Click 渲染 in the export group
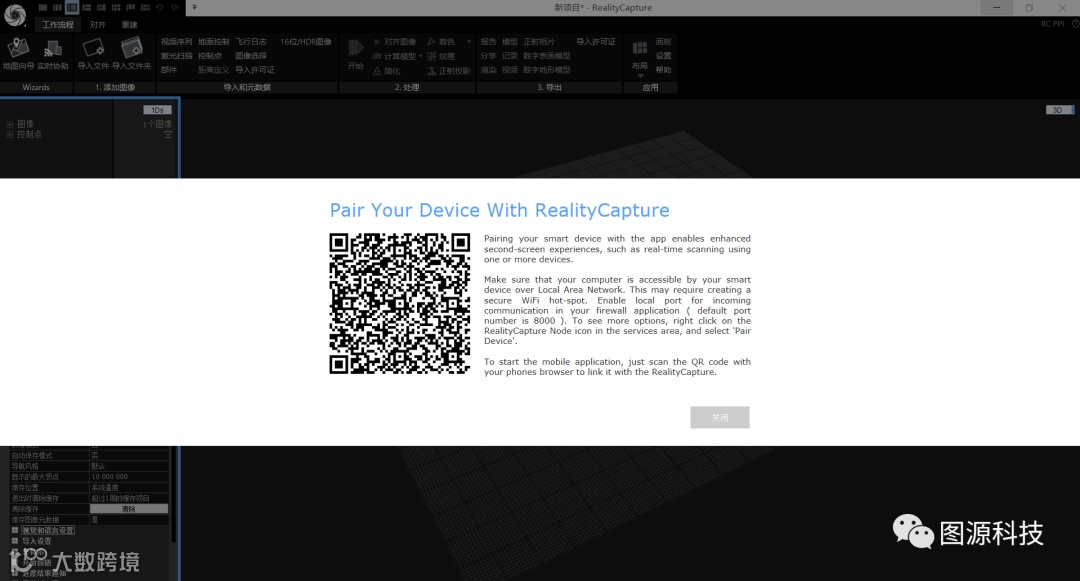This screenshot has width=1080, height=581. (x=488, y=70)
